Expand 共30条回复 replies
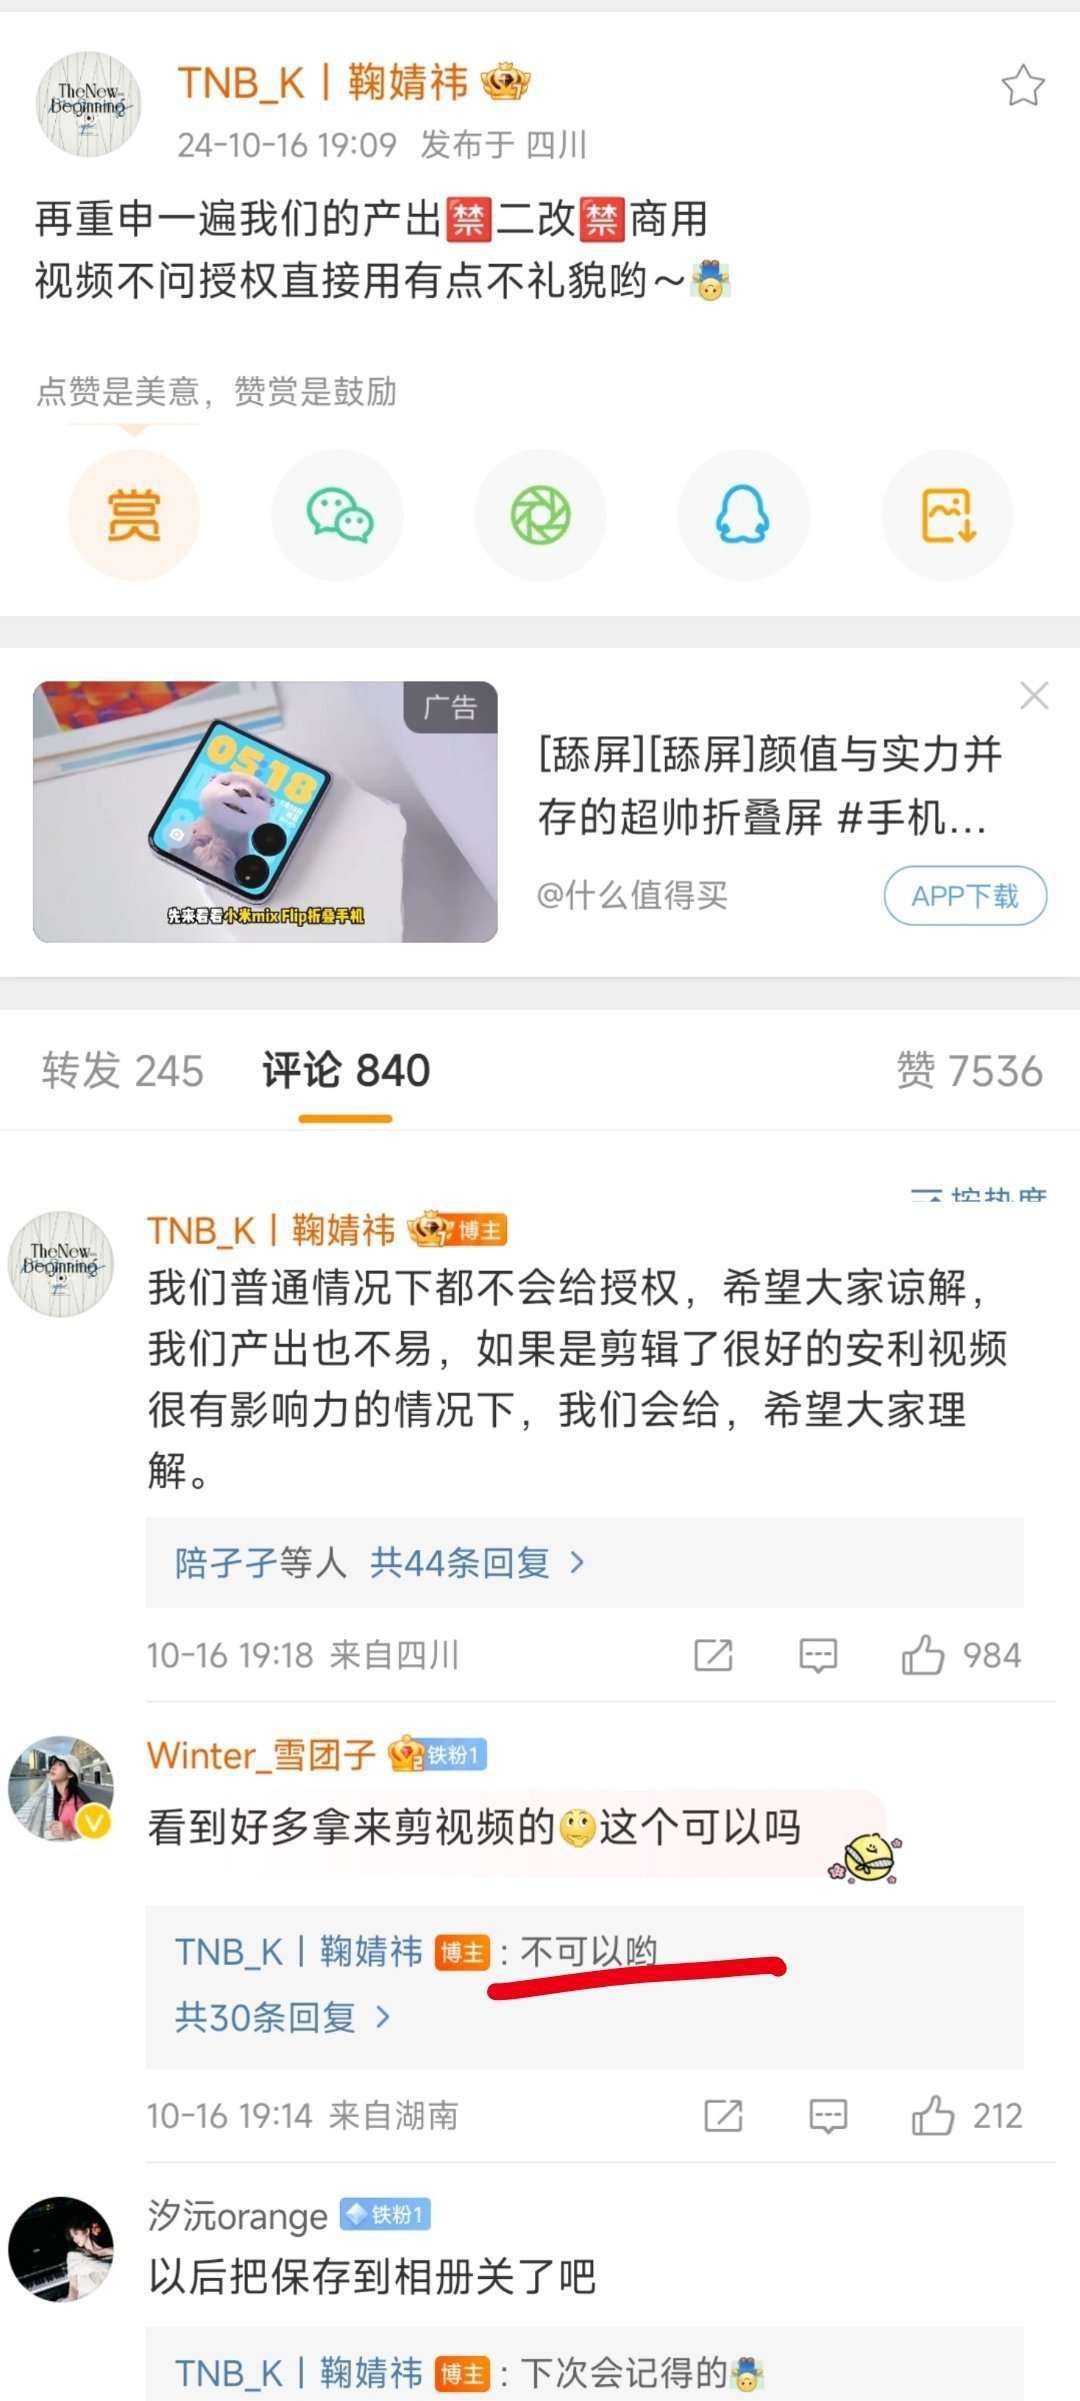The image size is (1080, 2401). click(x=283, y=2017)
